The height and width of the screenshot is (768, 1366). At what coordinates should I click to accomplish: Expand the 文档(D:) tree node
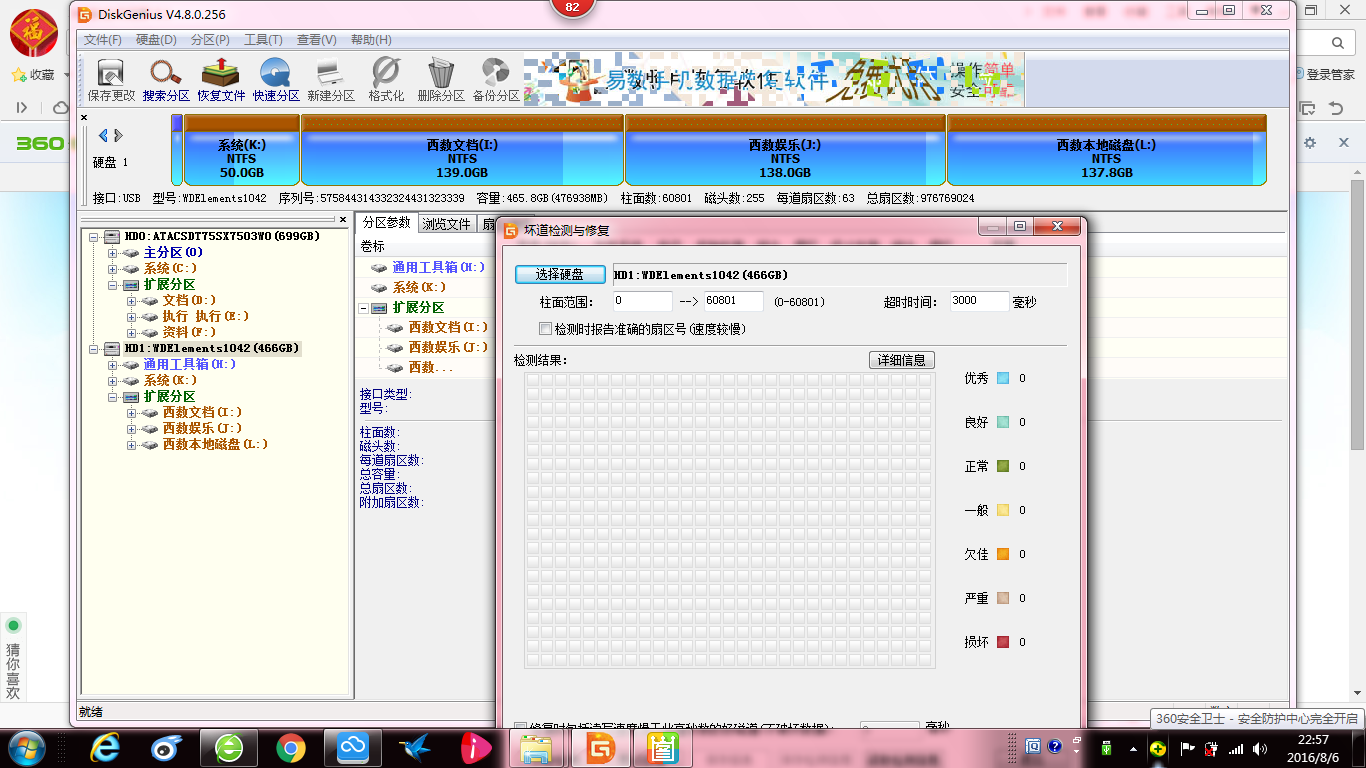coord(132,301)
